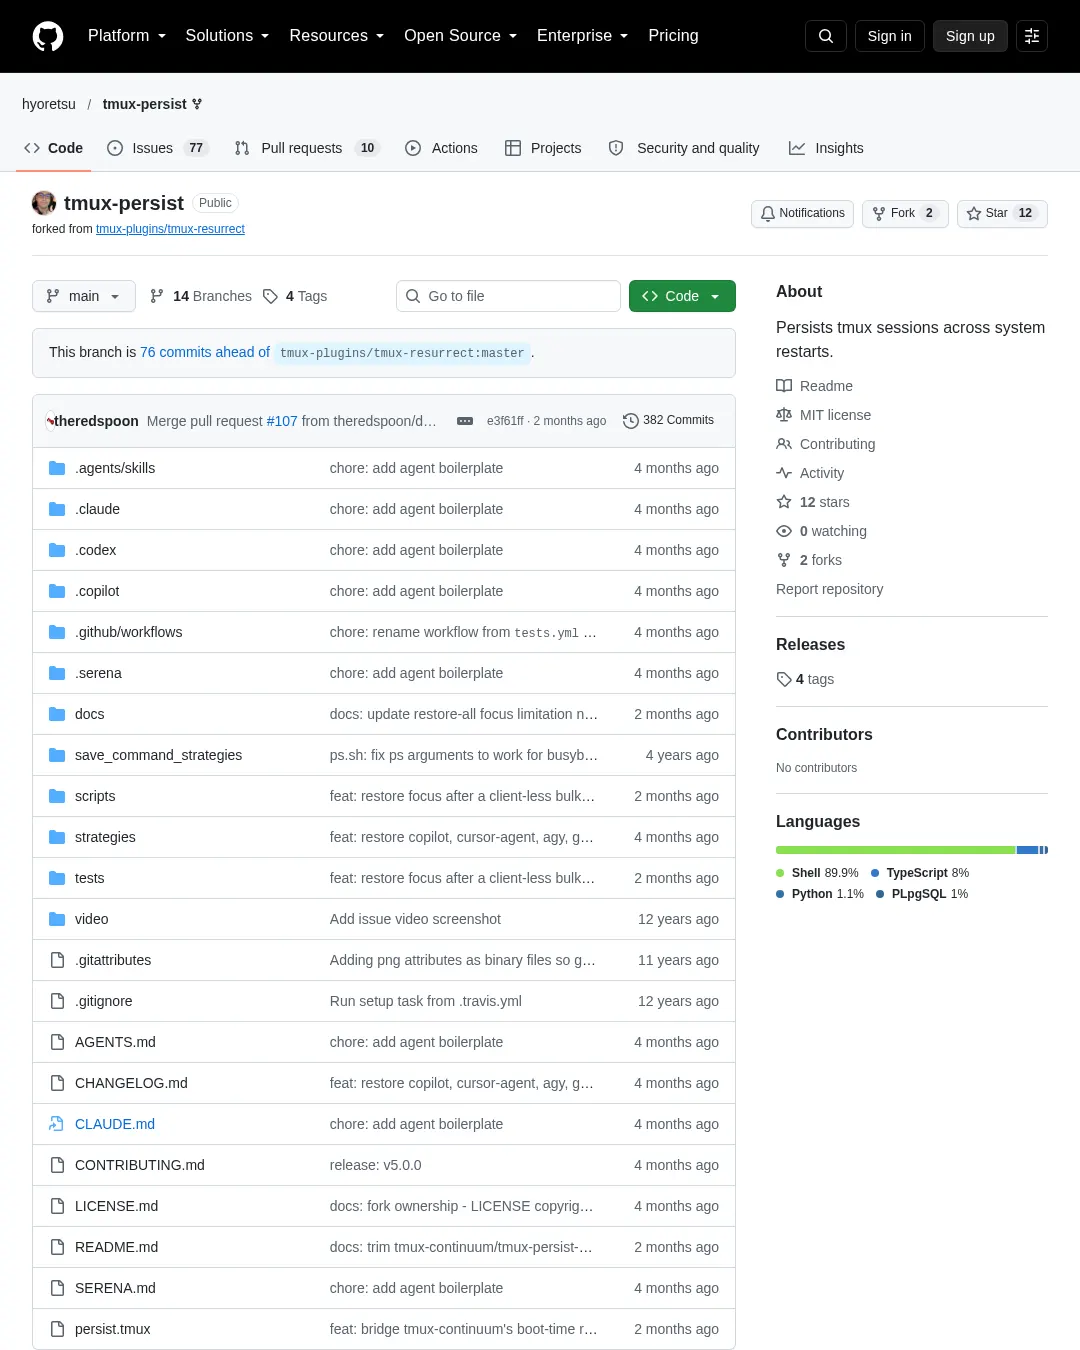The width and height of the screenshot is (1080, 1350).
Task: Expand the Solutions menu
Action: 227,36
